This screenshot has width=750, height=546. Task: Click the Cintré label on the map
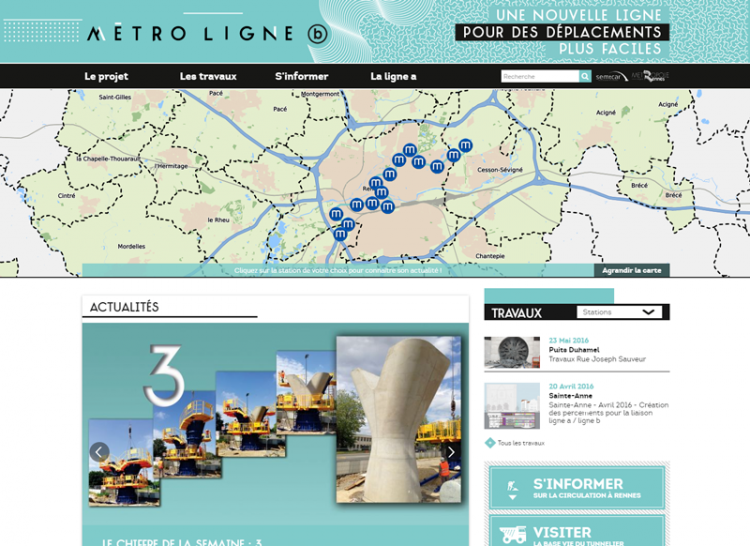coord(66,196)
